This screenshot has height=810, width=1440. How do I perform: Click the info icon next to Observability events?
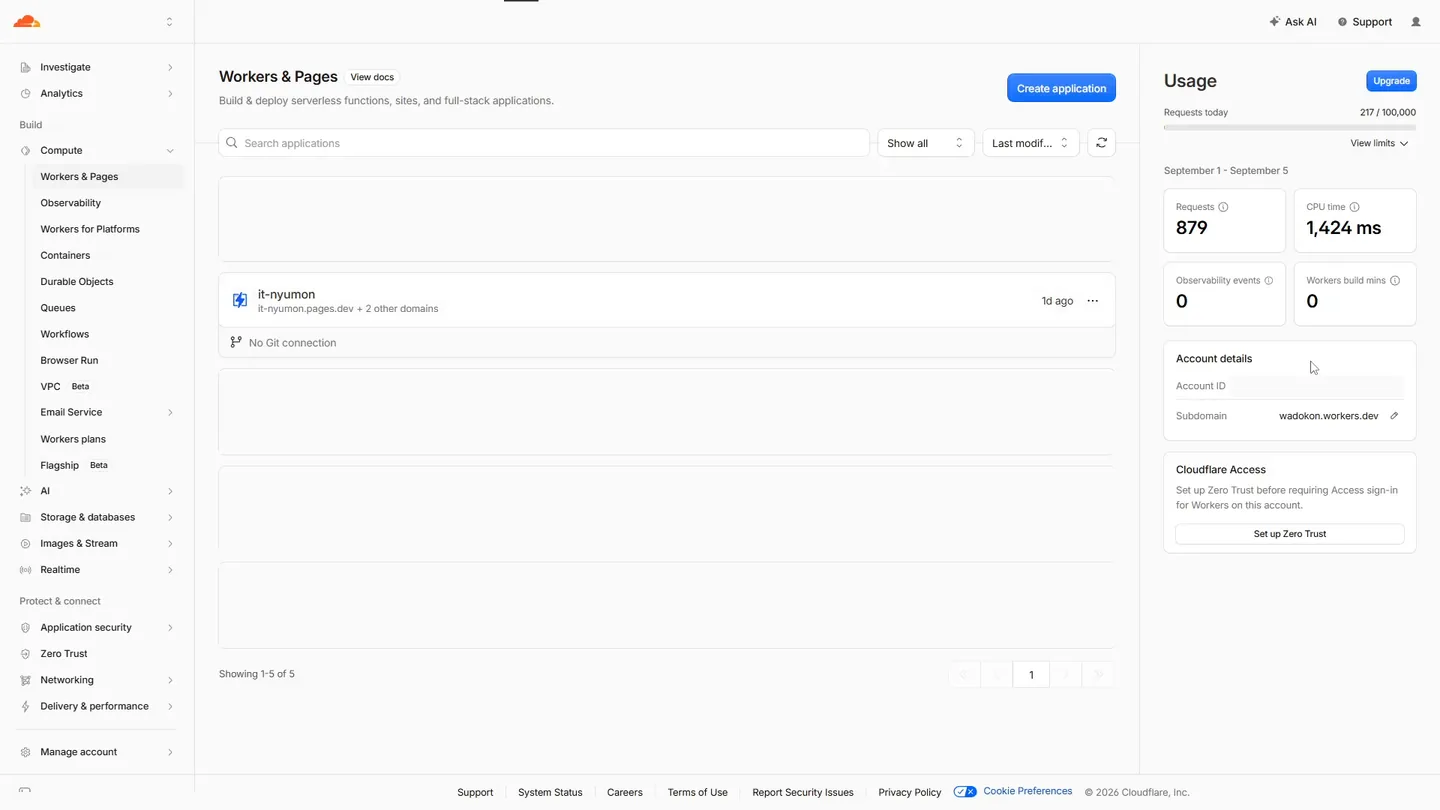pos(1269,281)
